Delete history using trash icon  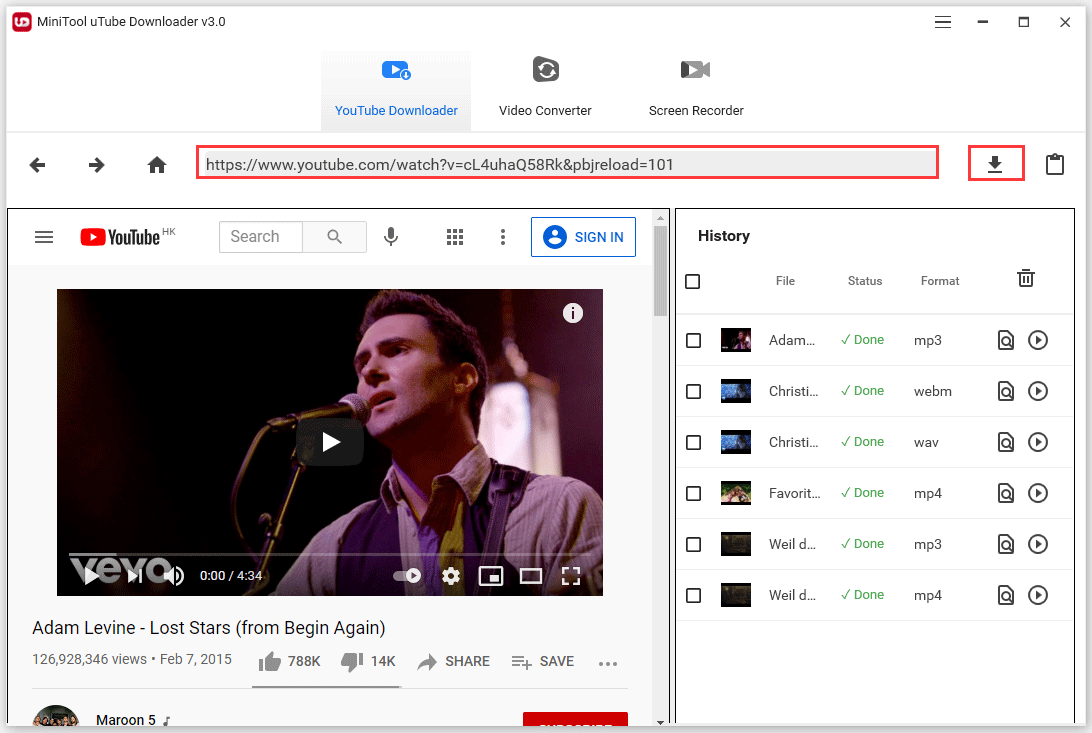(1026, 279)
